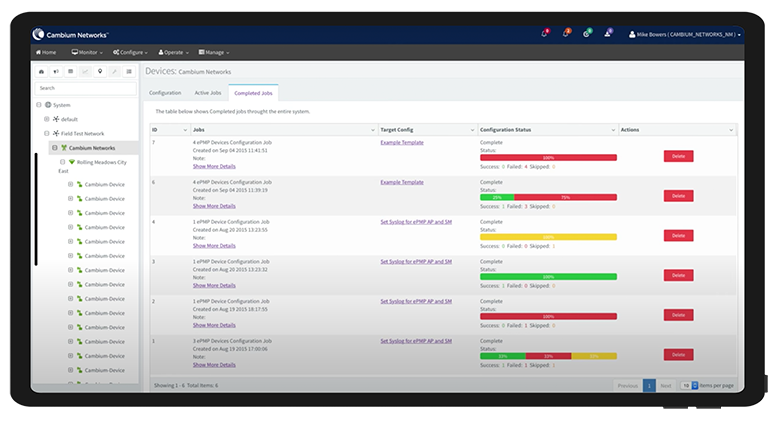Image resolution: width=777 pixels, height=432 pixels.
Task: Delete job ID 7
Action: (x=678, y=156)
